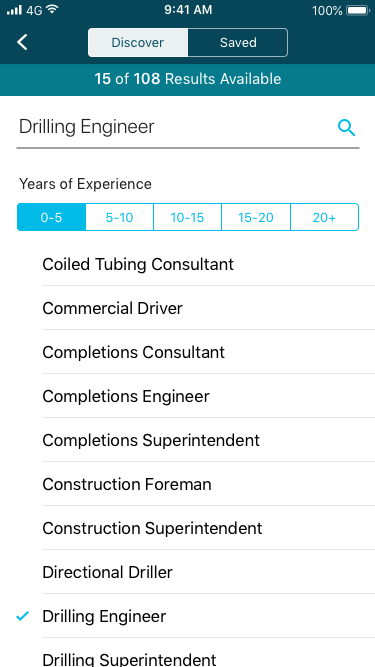Select 20+ years of experience
375x667 pixels.
pos(324,217)
